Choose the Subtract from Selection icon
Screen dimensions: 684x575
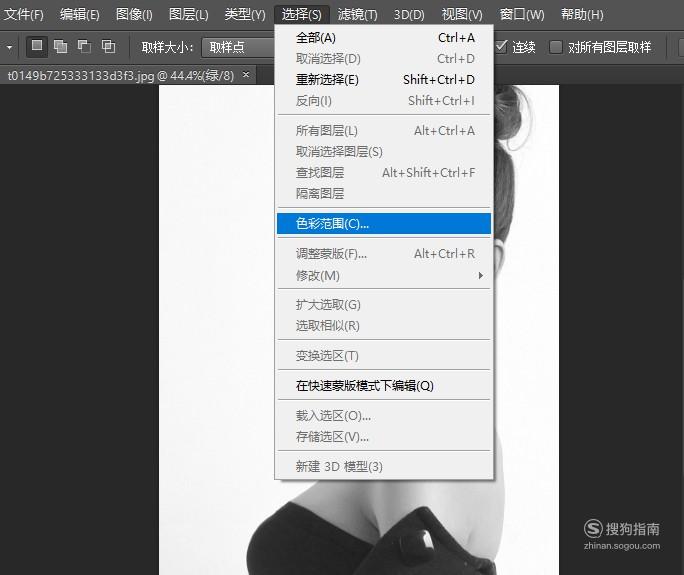coord(84,46)
